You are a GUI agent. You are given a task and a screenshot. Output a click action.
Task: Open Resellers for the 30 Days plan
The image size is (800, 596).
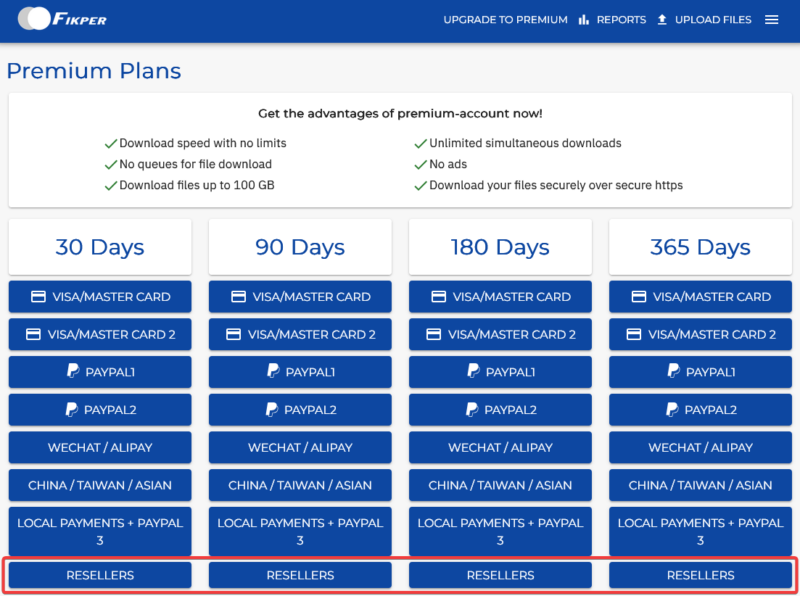100,575
